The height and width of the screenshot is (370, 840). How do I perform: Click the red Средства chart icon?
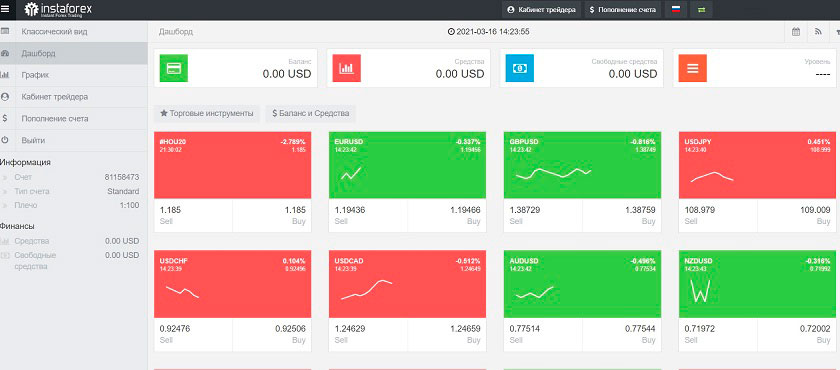347,68
